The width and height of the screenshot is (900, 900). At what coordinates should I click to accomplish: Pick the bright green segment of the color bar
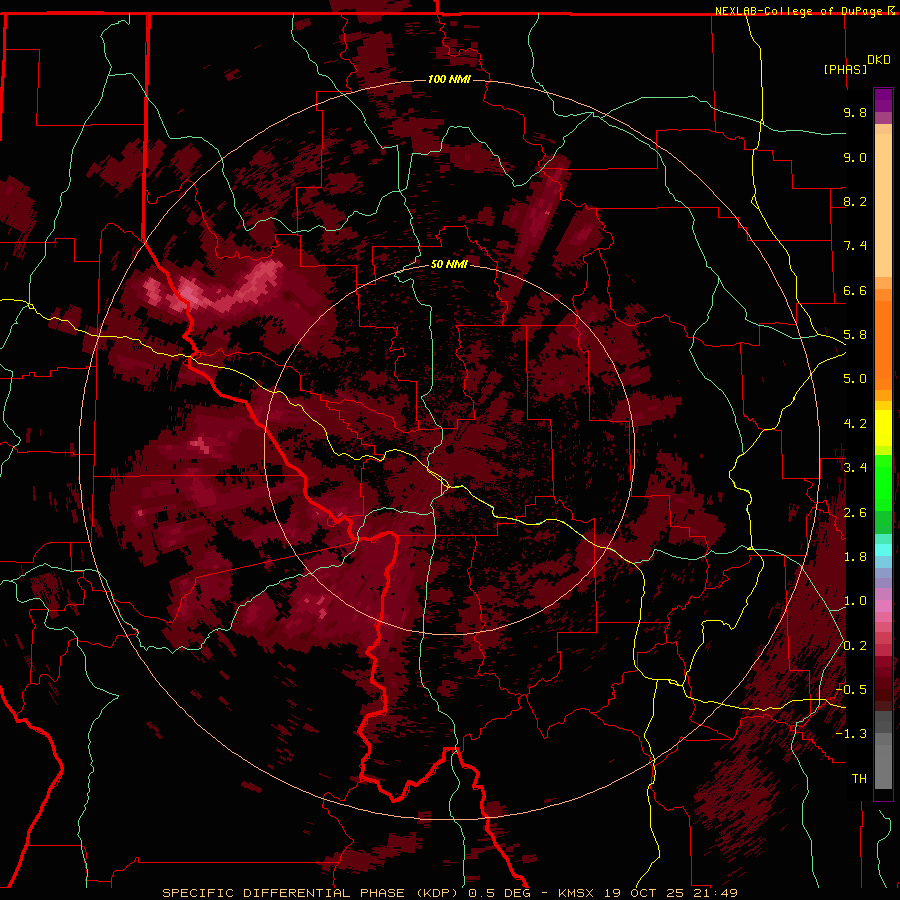[883, 481]
